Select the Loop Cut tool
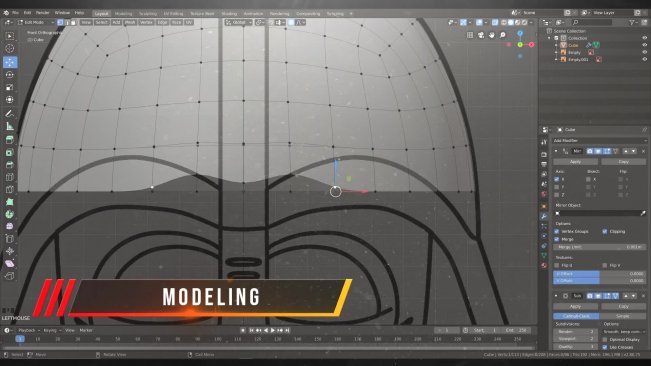651x366 pixels. pyautogui.click(x=10, y=177)
